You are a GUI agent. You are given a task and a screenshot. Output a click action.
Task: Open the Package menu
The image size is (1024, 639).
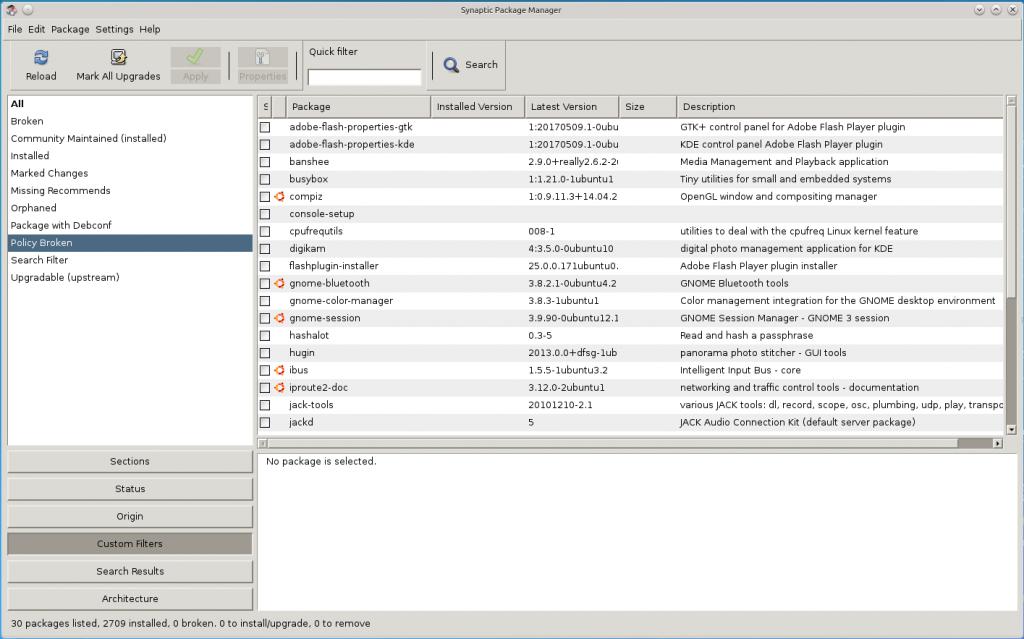(x=70, y=29)
